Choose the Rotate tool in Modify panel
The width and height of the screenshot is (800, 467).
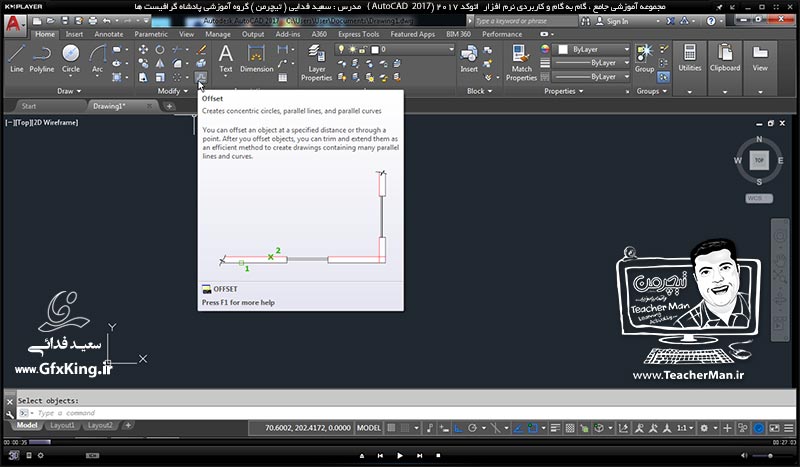click(160, 50)
